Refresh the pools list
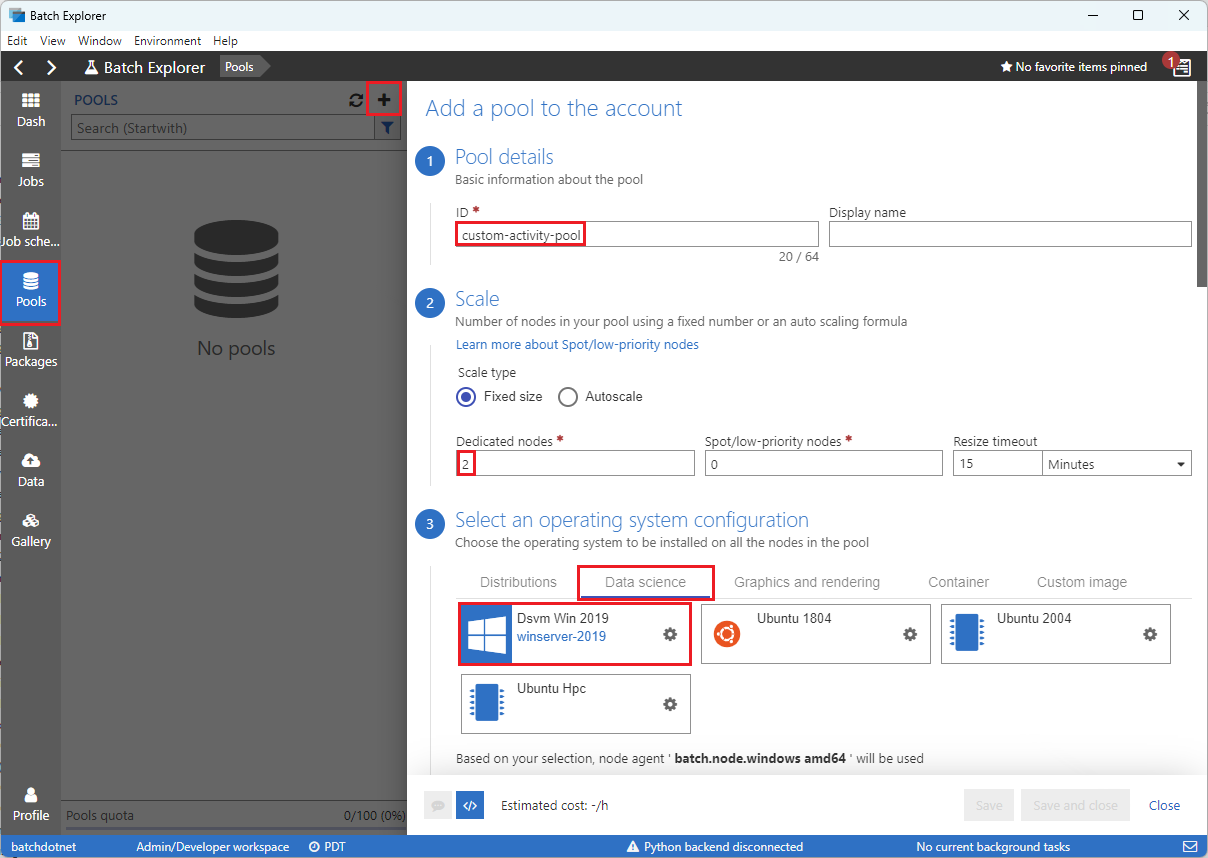 coord(356,100)
